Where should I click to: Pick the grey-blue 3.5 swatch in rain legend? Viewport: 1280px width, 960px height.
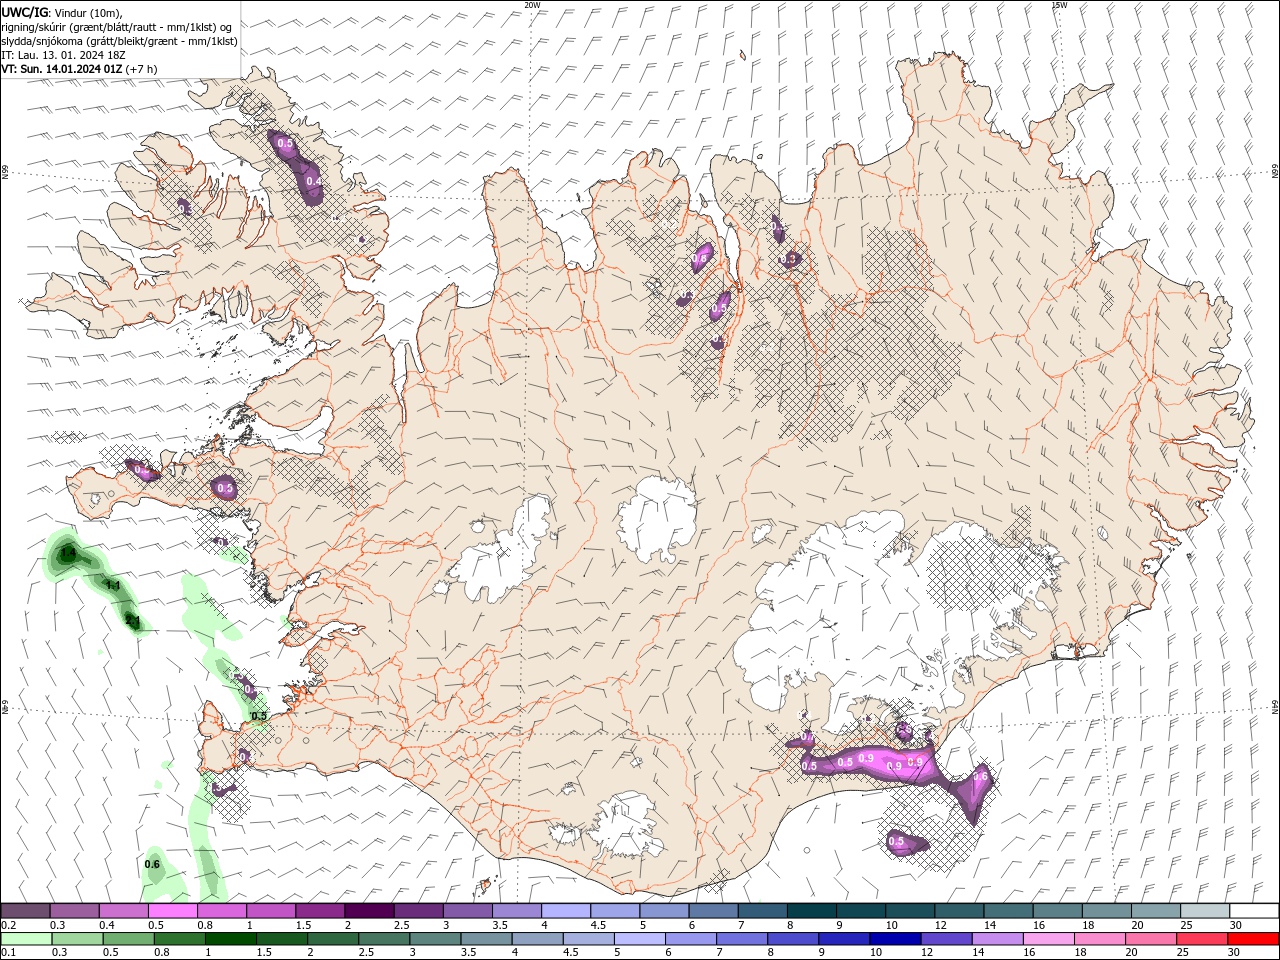tap(486, 939)
